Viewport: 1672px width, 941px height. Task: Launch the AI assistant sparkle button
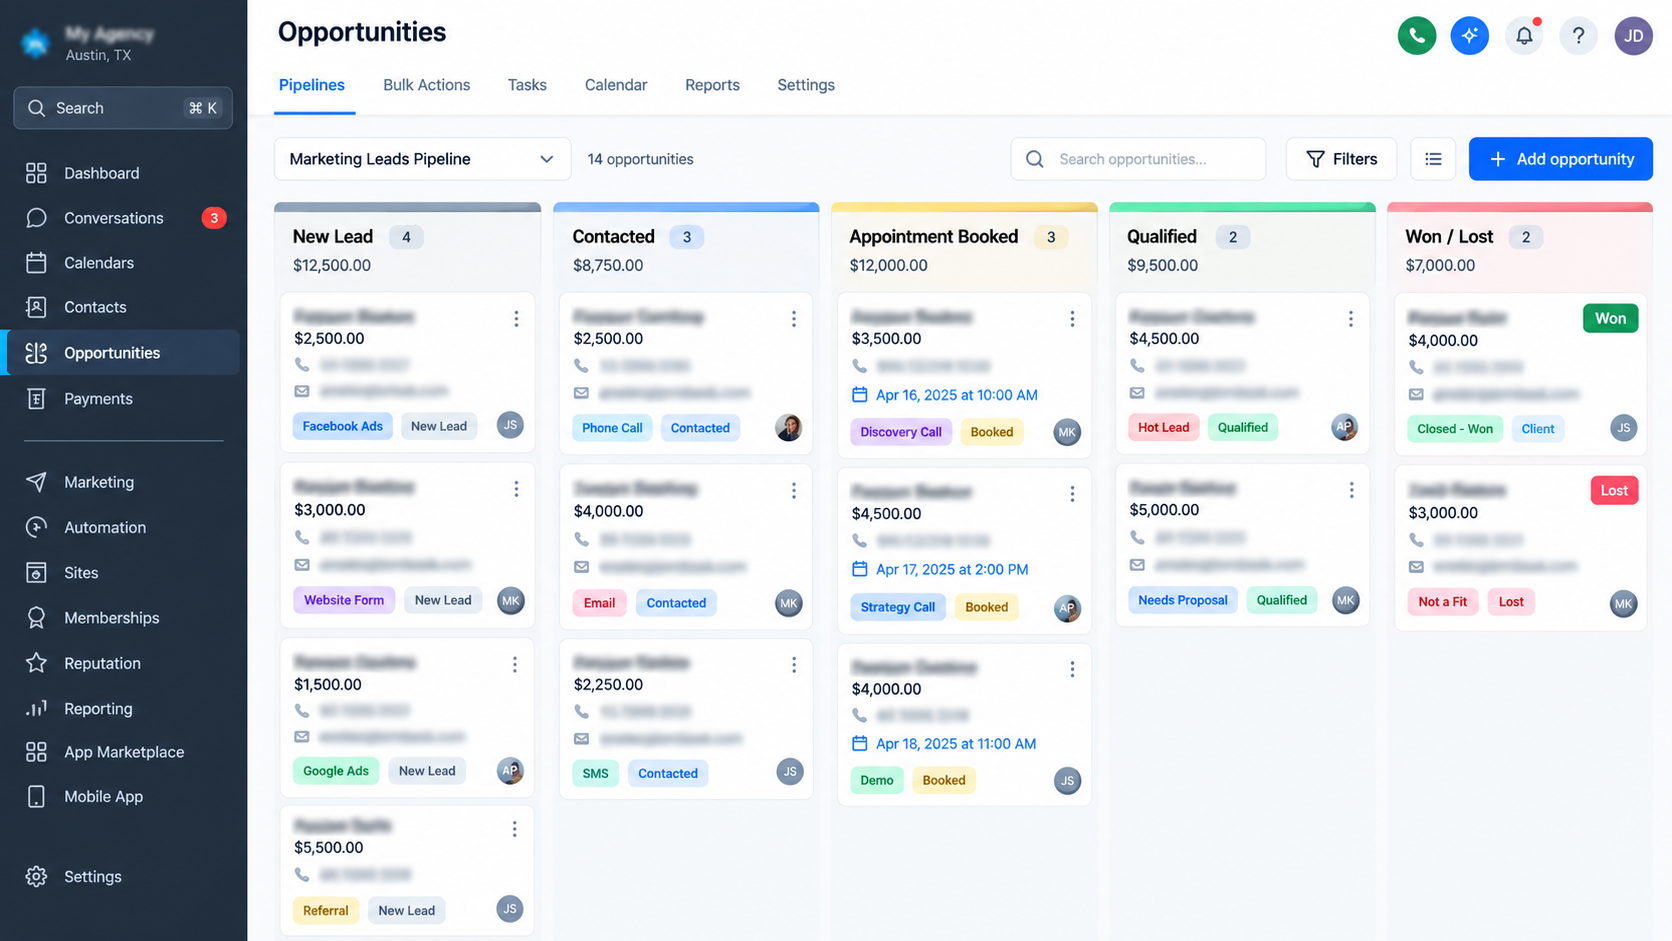click(x=1469, y=36)
